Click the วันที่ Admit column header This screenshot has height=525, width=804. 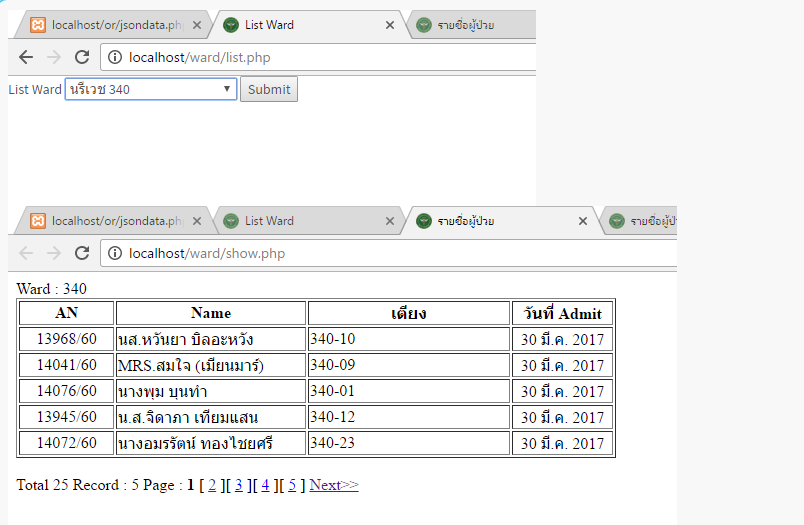562,313
